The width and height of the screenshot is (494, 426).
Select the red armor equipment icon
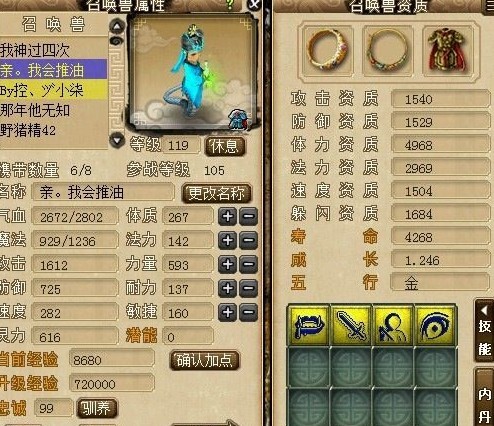point(447,50)
